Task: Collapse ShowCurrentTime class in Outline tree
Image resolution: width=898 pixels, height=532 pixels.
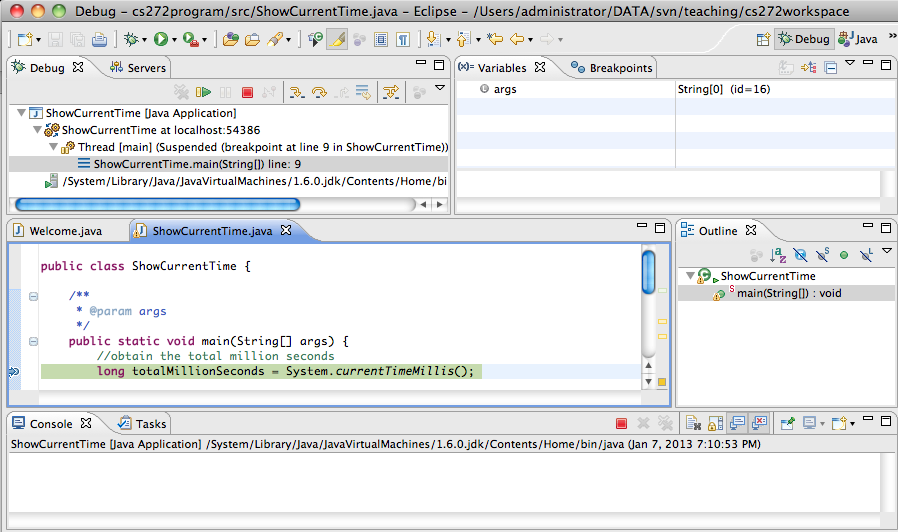Action: tap(690, 276)
